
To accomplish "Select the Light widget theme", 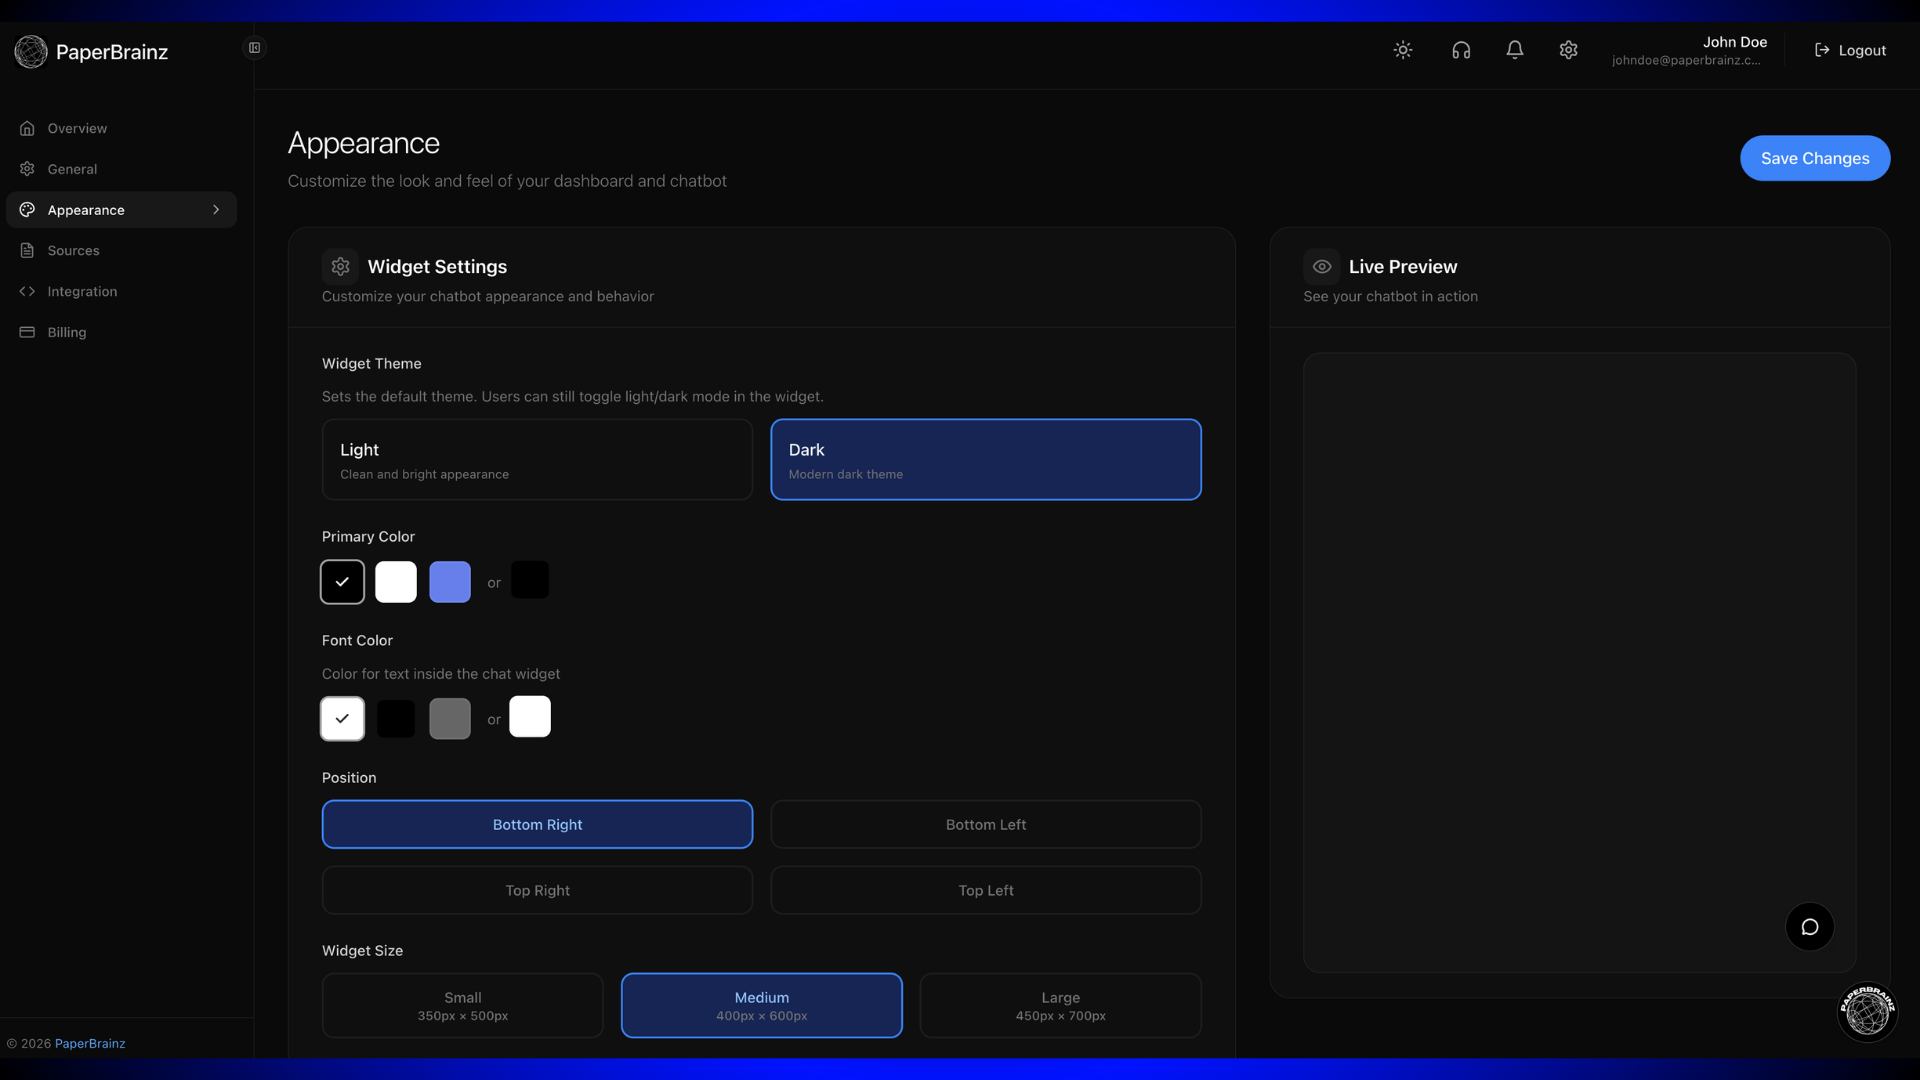I will 537,459.
